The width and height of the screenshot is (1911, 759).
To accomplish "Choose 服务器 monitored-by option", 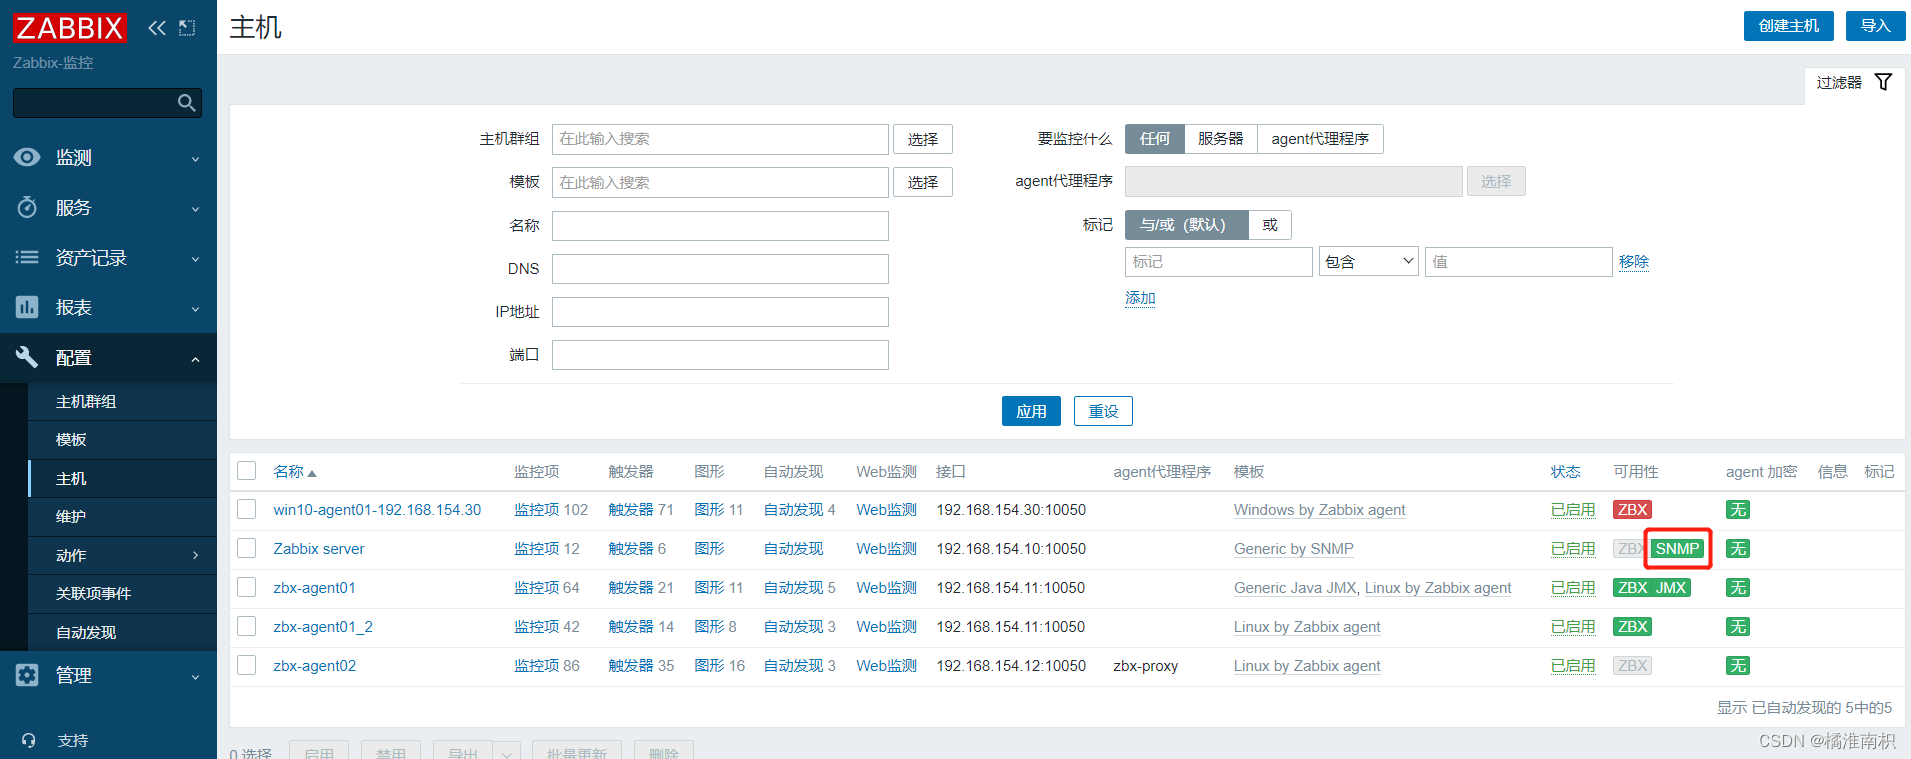I will [1221, 139].
